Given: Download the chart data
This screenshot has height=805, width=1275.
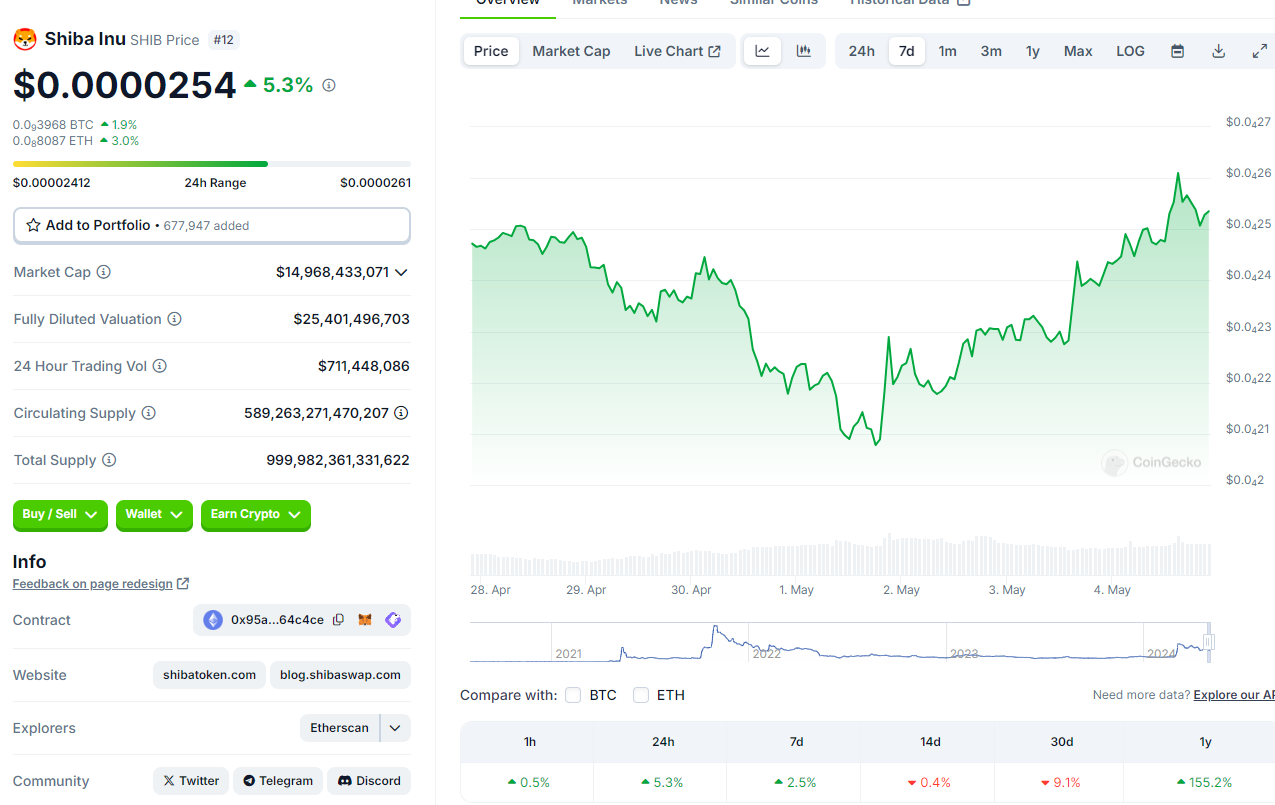Looking at the screenshot, I should 1219,51.
